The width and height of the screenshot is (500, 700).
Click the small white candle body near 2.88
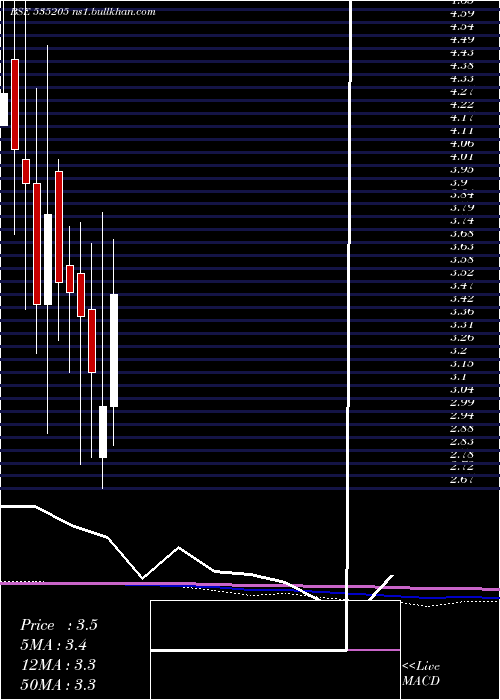103,432
